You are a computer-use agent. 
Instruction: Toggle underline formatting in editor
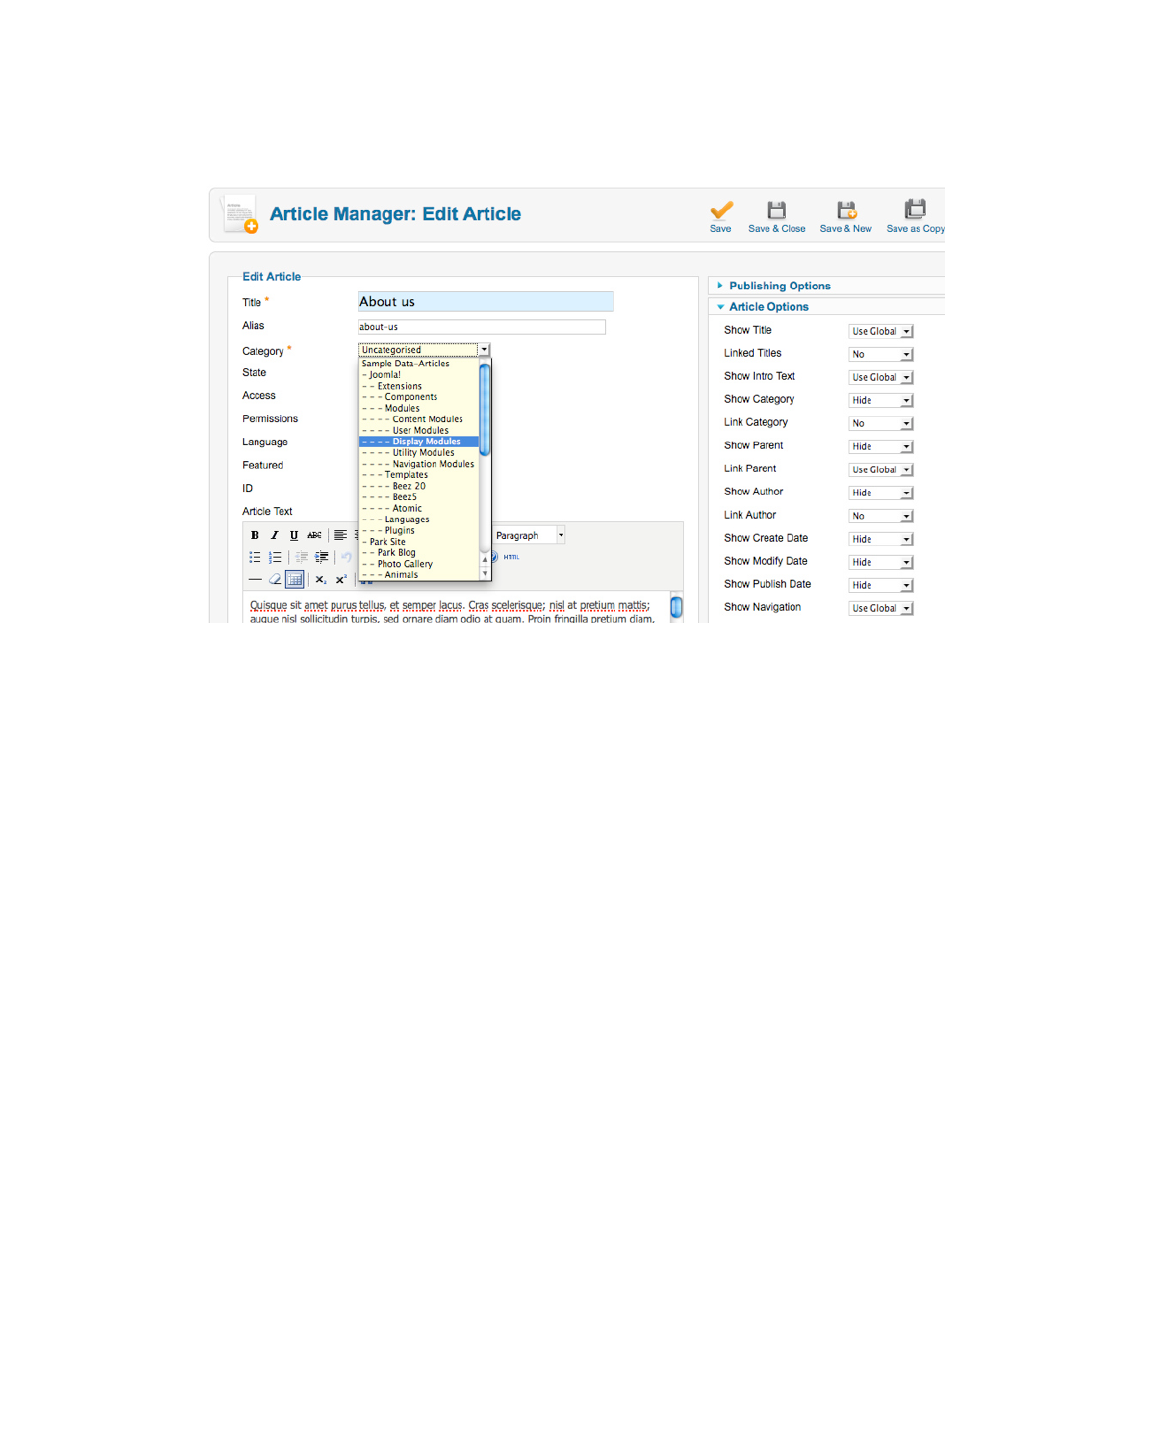(x=294, y=536)
